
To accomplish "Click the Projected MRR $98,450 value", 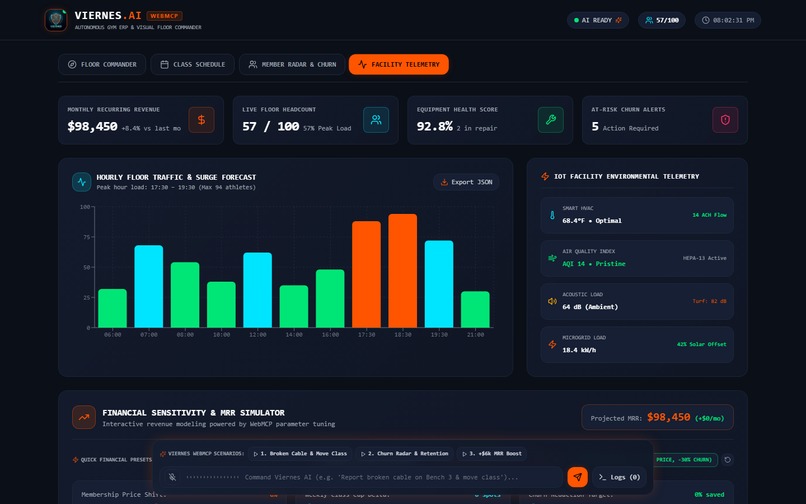I will (668, 417).
